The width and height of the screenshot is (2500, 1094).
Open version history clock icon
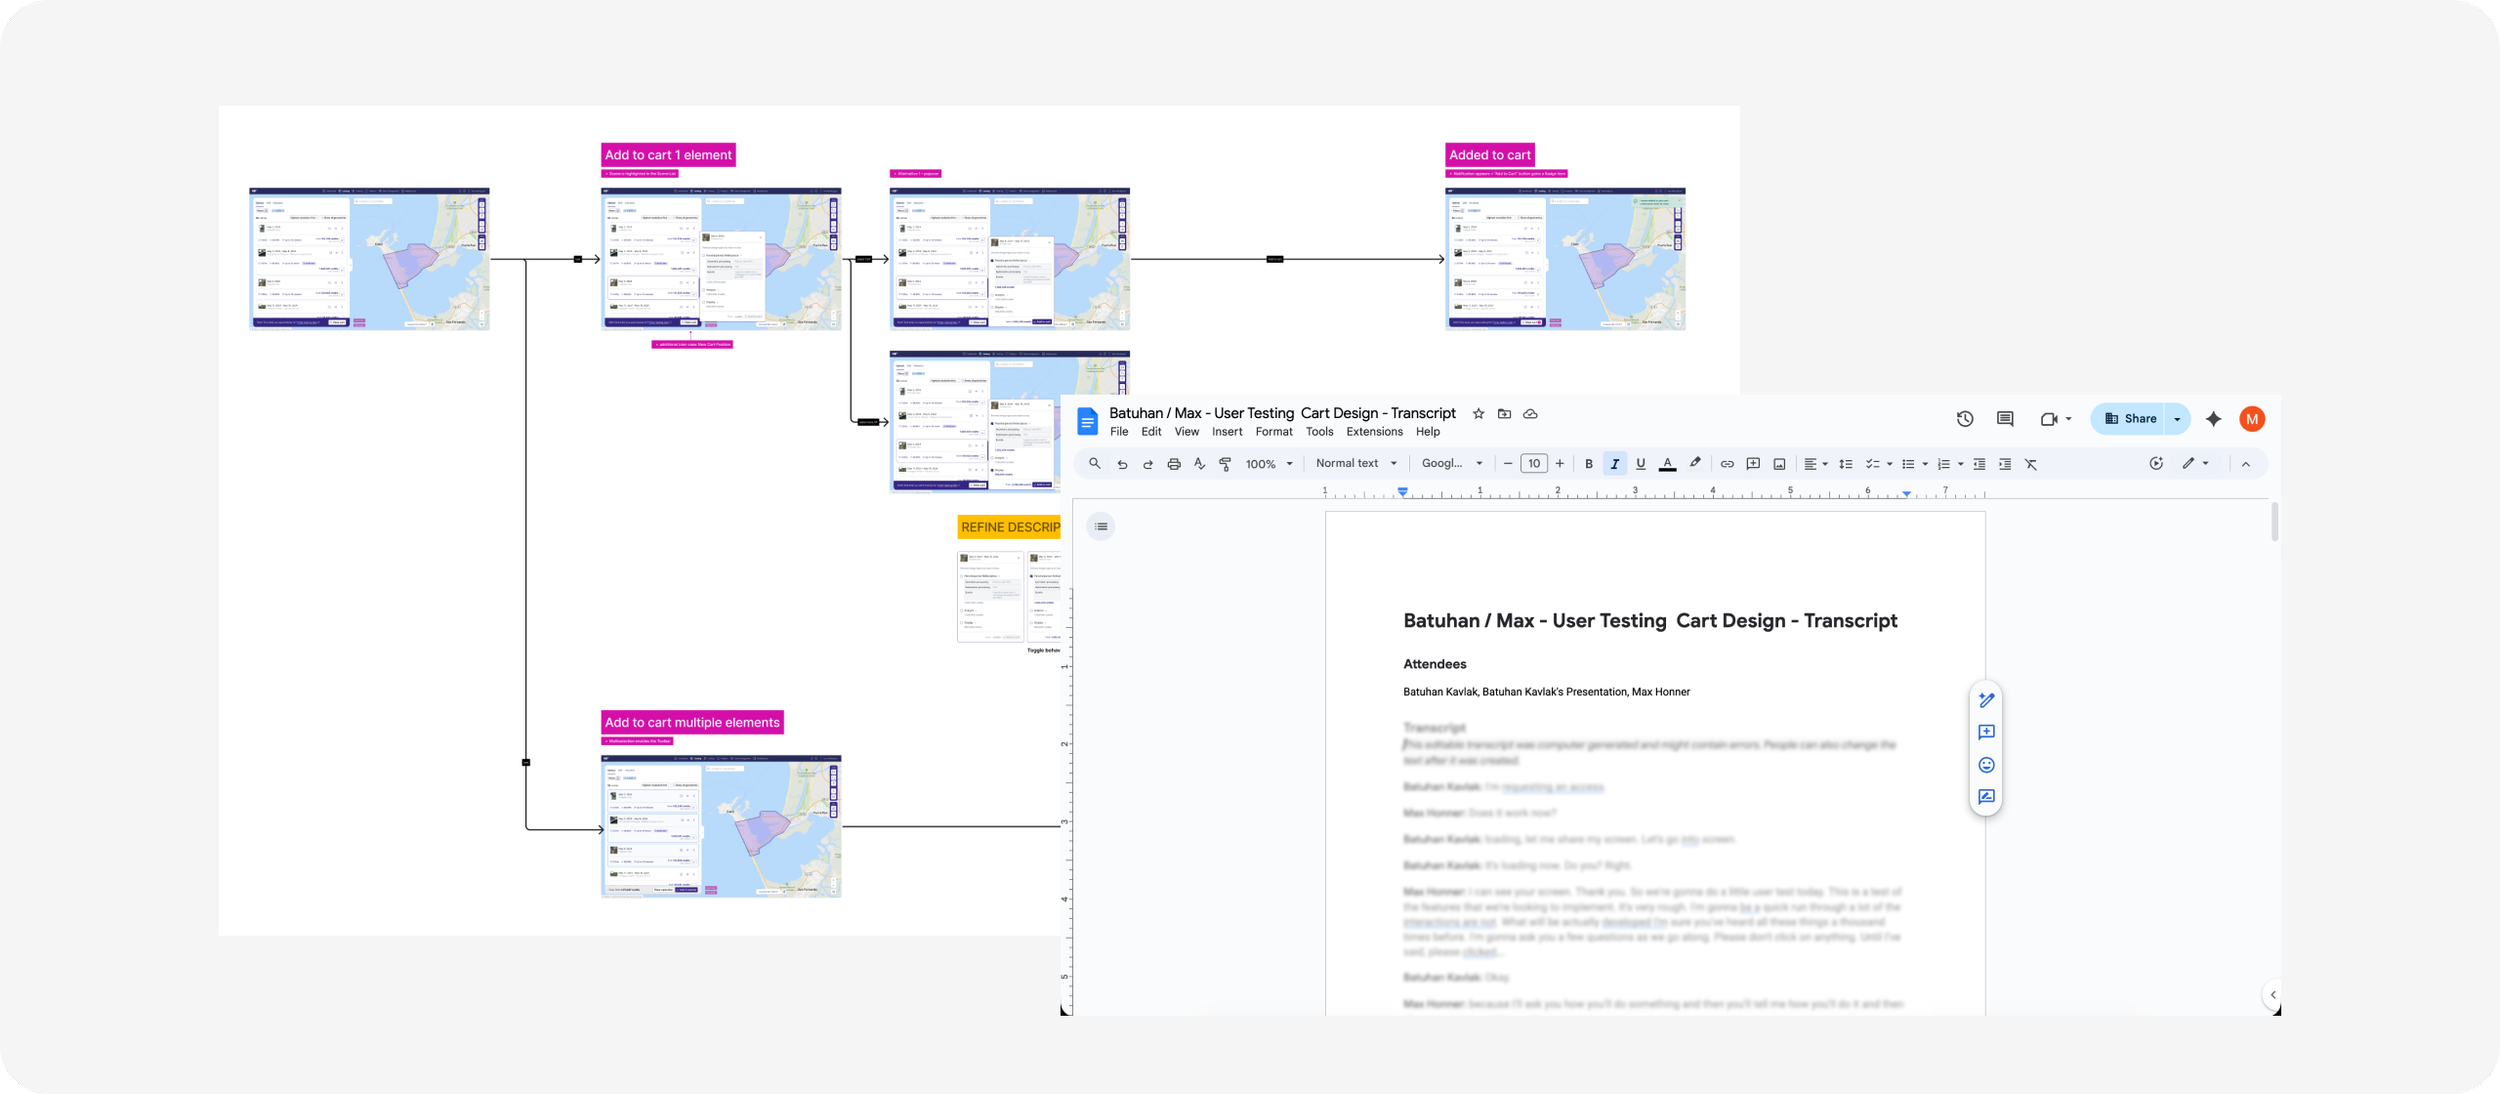(1964, 419)
